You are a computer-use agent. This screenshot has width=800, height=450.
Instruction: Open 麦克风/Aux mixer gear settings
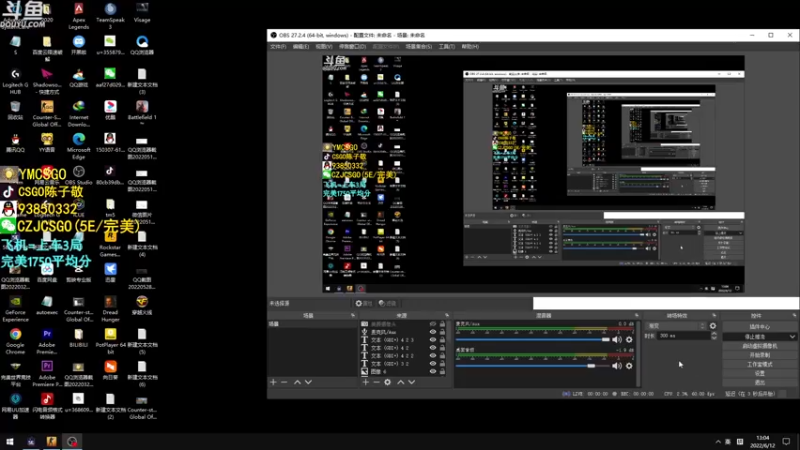click(x=629, y=339)
